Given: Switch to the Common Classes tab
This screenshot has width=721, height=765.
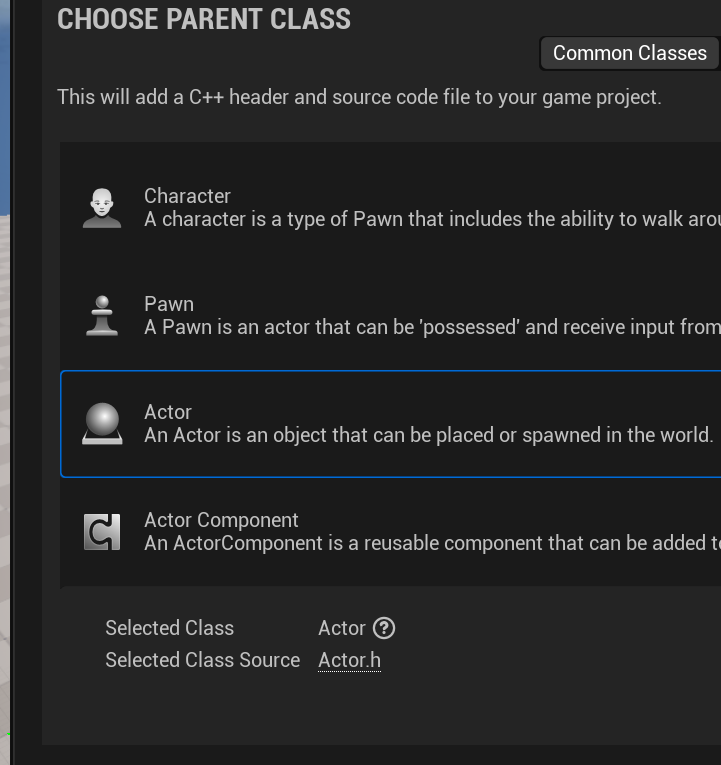Looking at the screenshot, I should point(630,53).
